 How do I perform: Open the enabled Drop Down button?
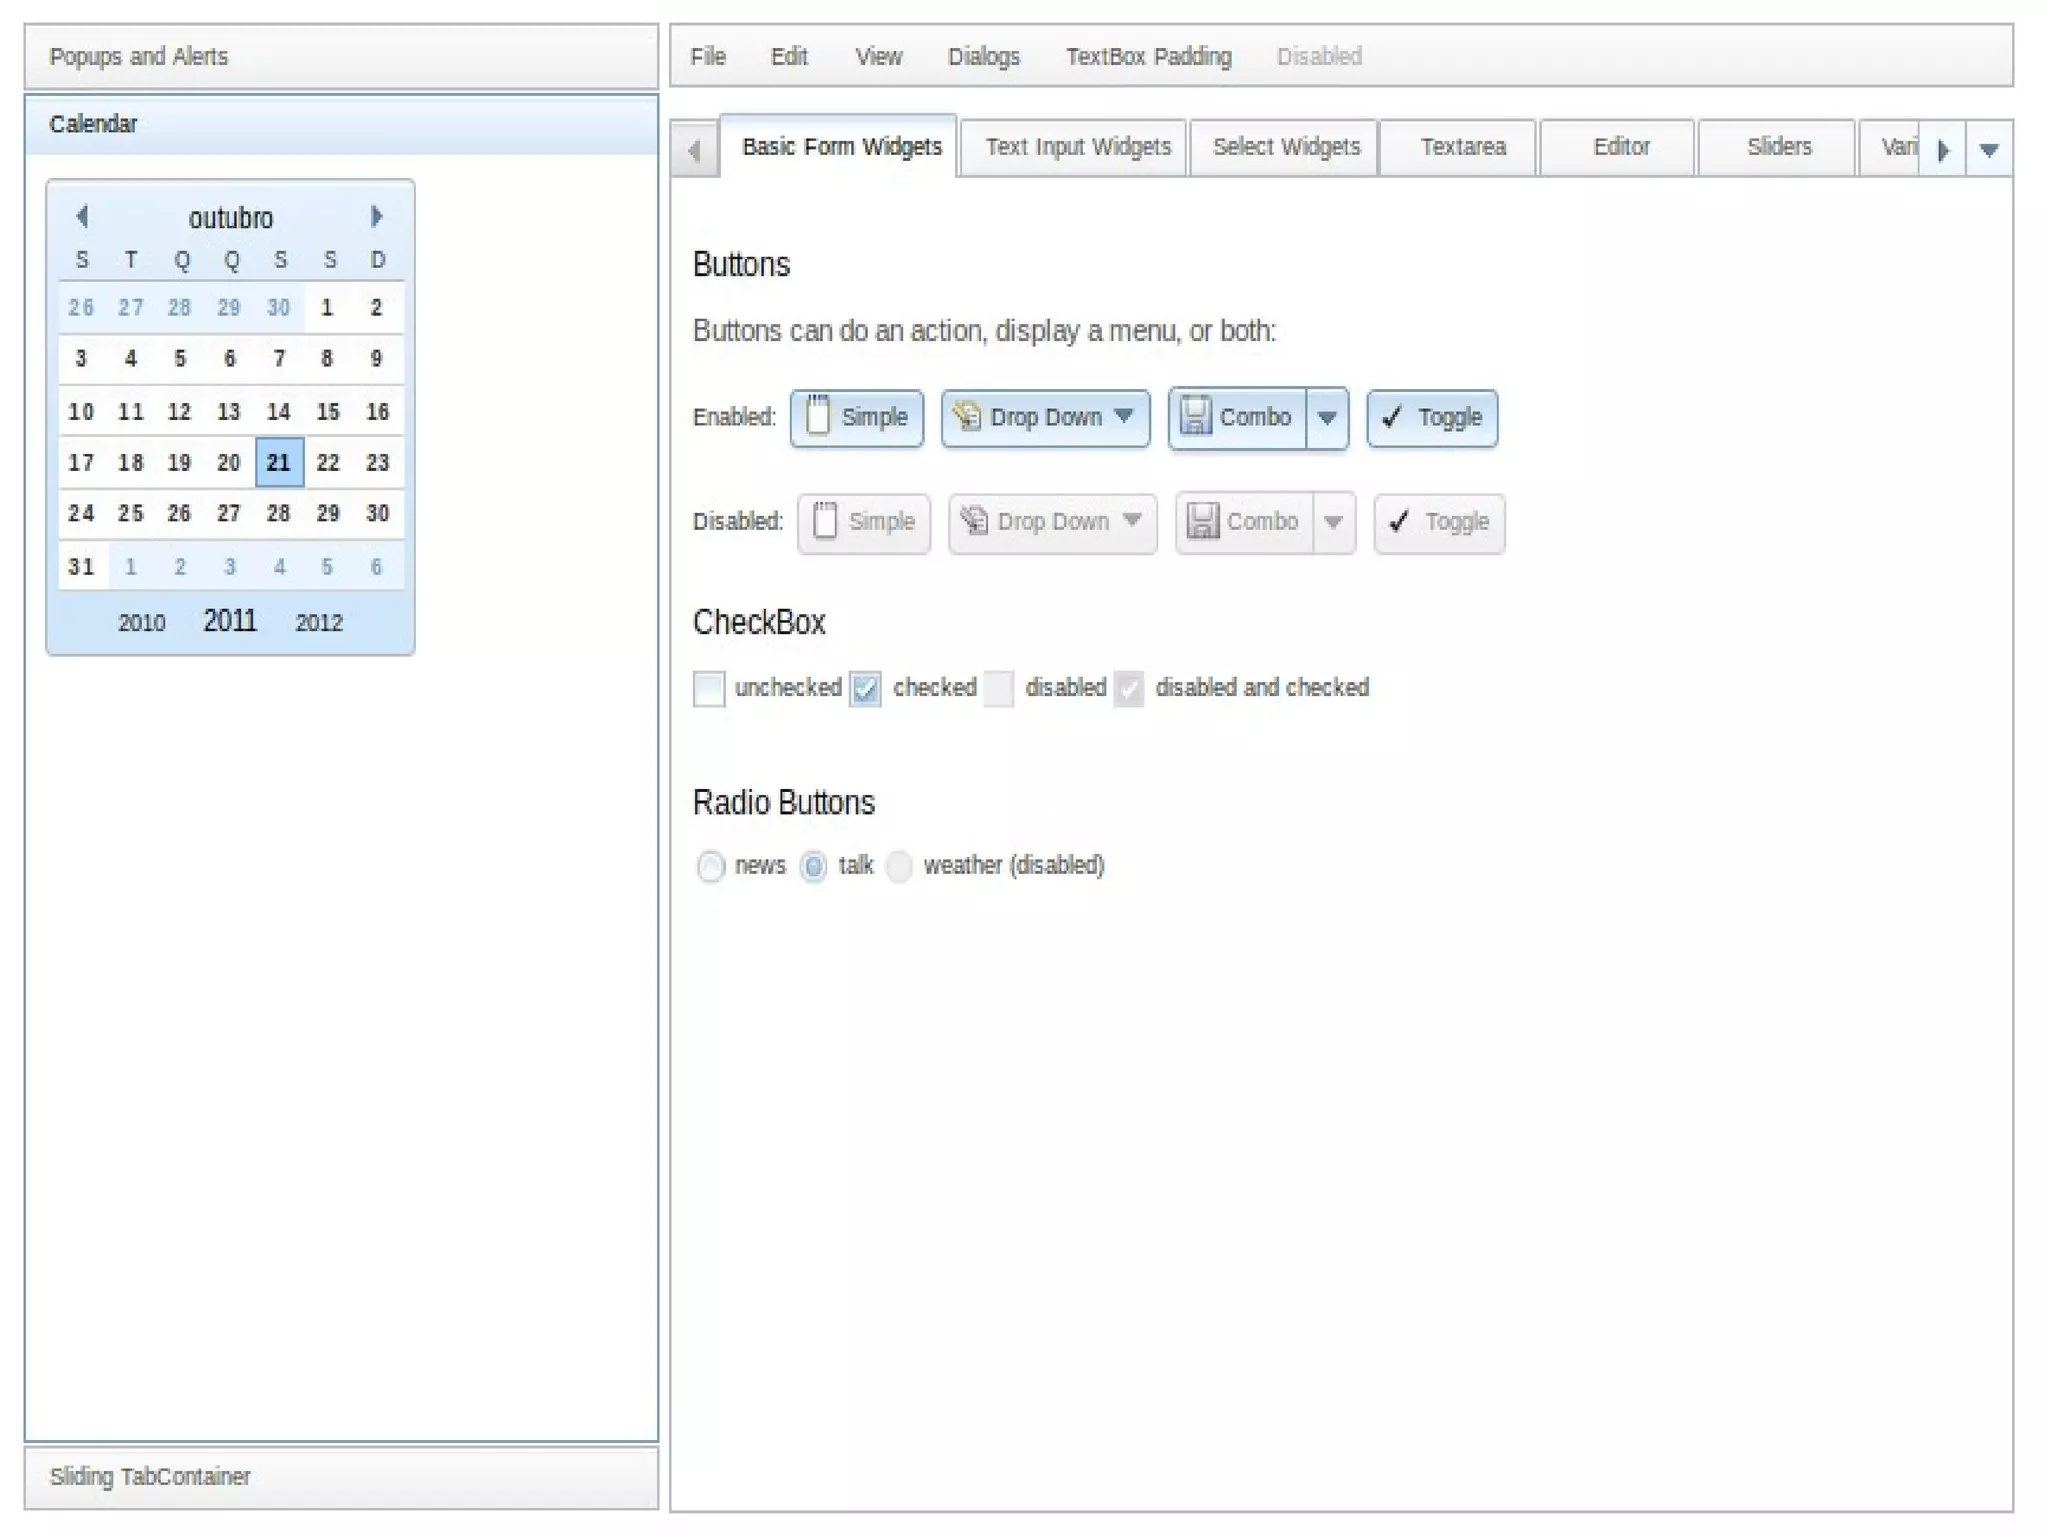pyautogui.click(x=1045, y=418)
